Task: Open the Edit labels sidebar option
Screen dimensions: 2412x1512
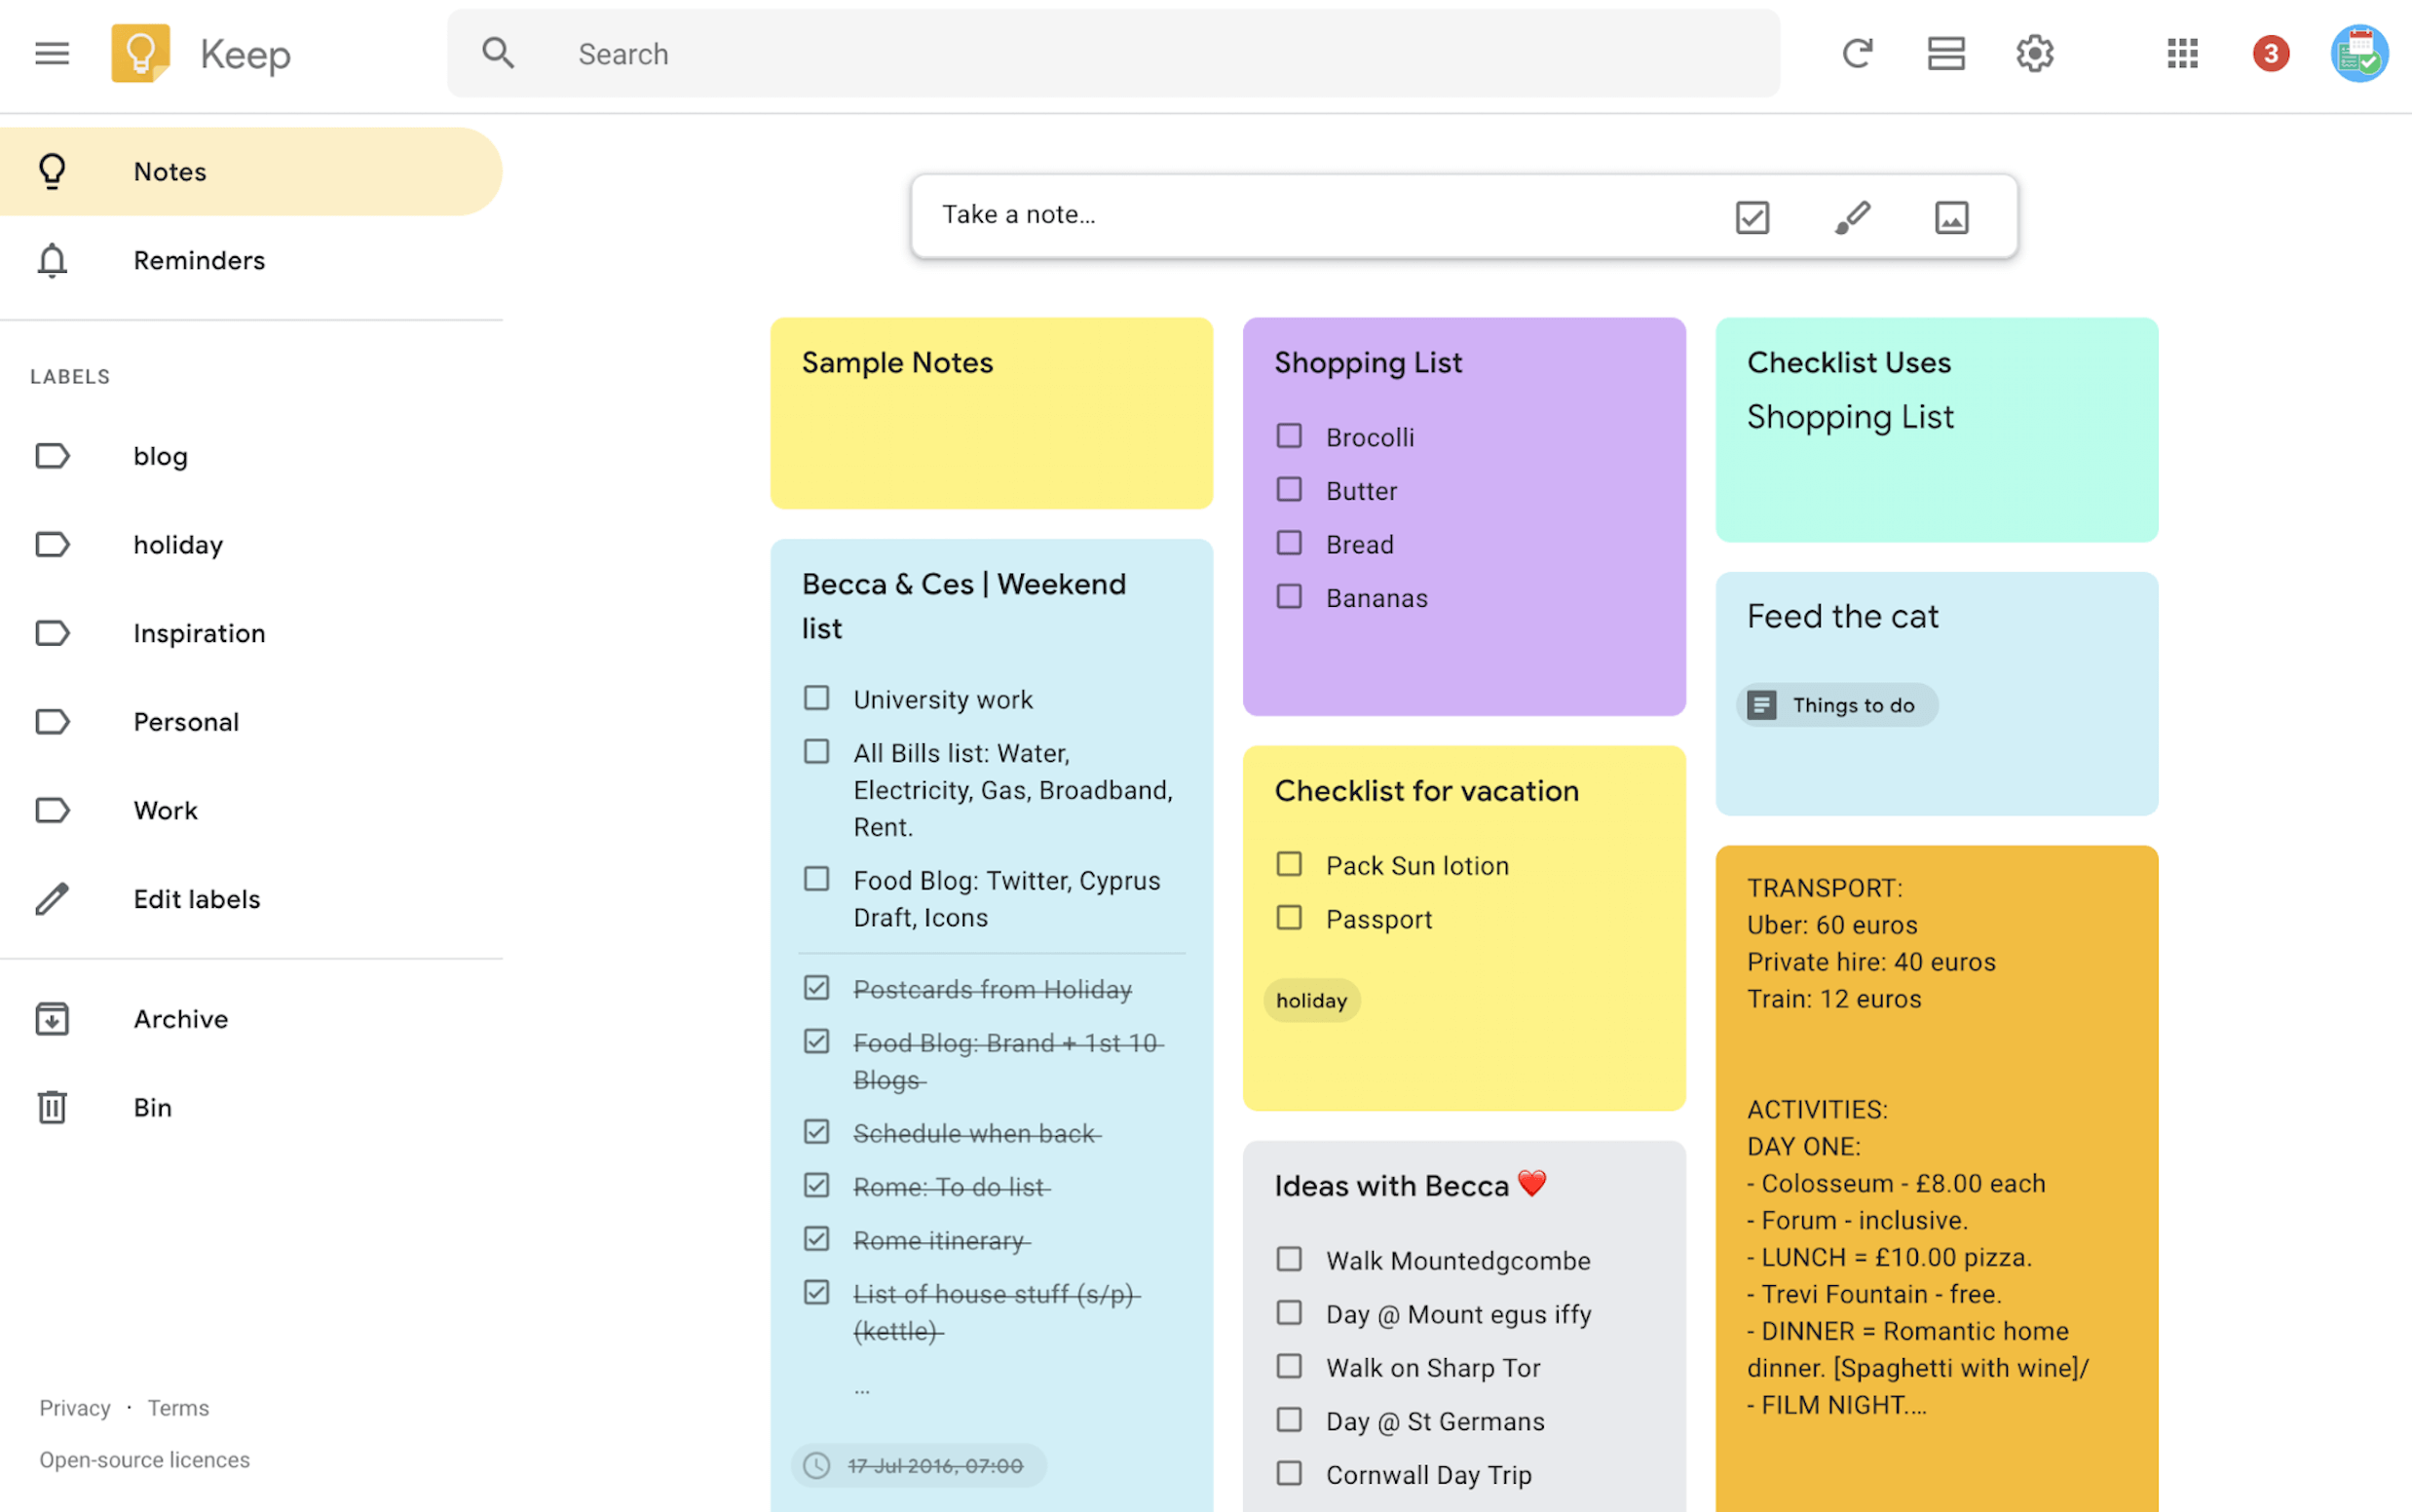Action: coord(197,899)
